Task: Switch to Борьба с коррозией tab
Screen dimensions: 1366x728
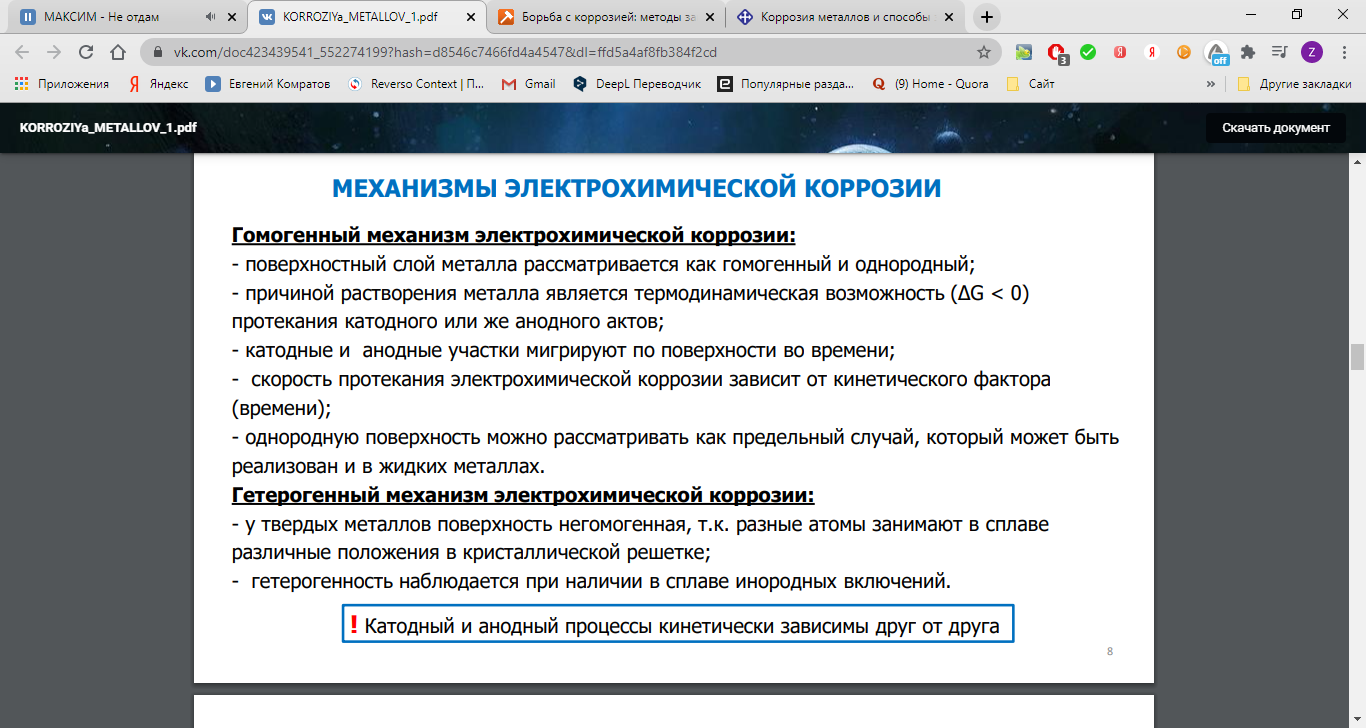Action: pyautogui.click(x=607, y=17)
